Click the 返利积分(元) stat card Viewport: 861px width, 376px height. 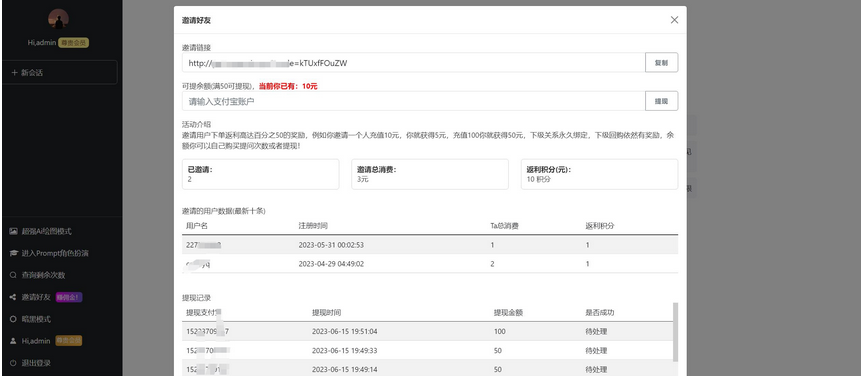600,175
